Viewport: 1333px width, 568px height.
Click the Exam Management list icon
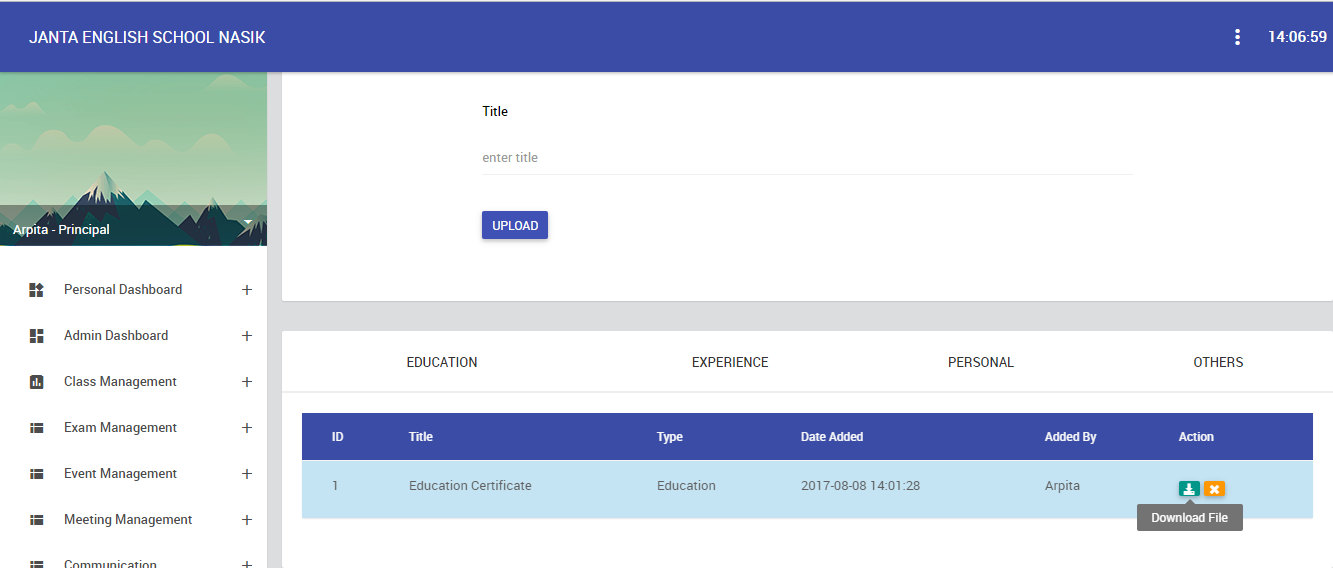pyautogui.click(x=37, y=428)
